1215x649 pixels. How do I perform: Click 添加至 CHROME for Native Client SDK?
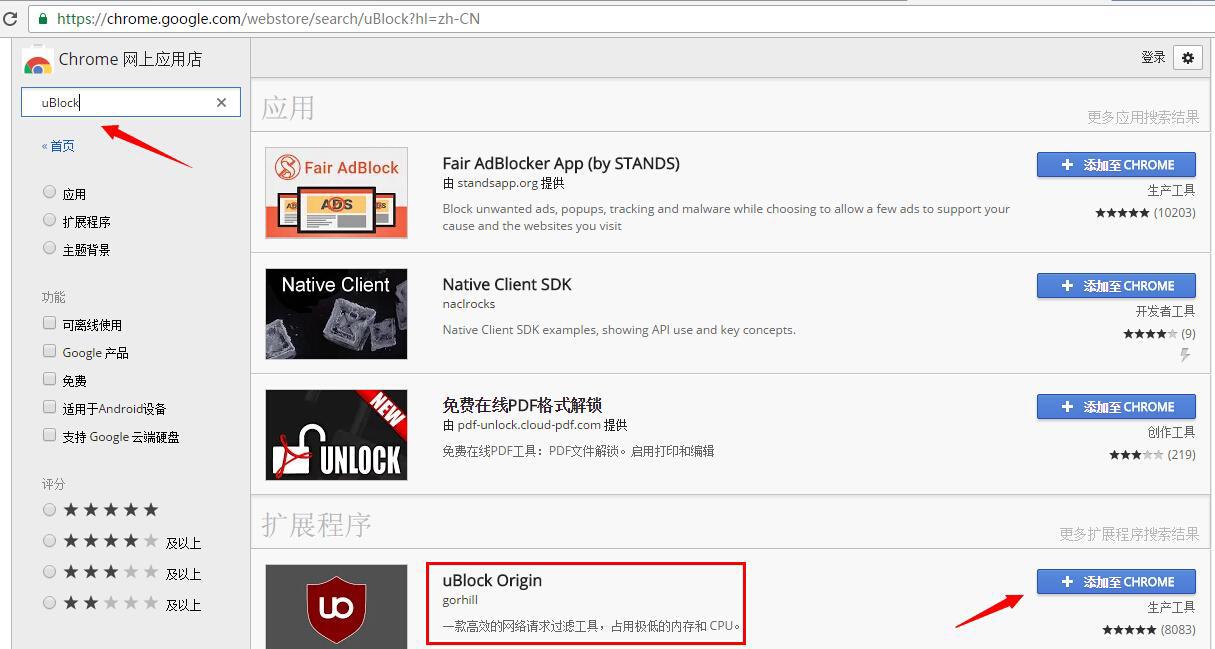tap(1116, 286)
